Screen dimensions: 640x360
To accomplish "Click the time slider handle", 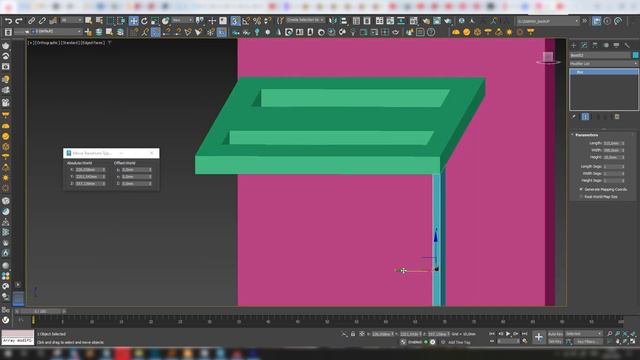I will tap(40, 311).
